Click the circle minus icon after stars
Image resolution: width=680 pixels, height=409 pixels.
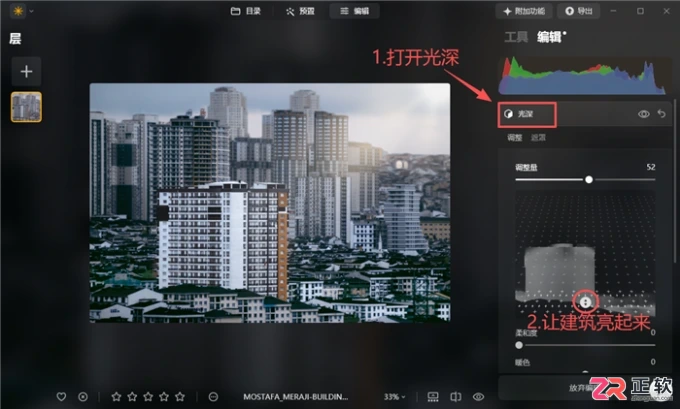coord(213,396)
